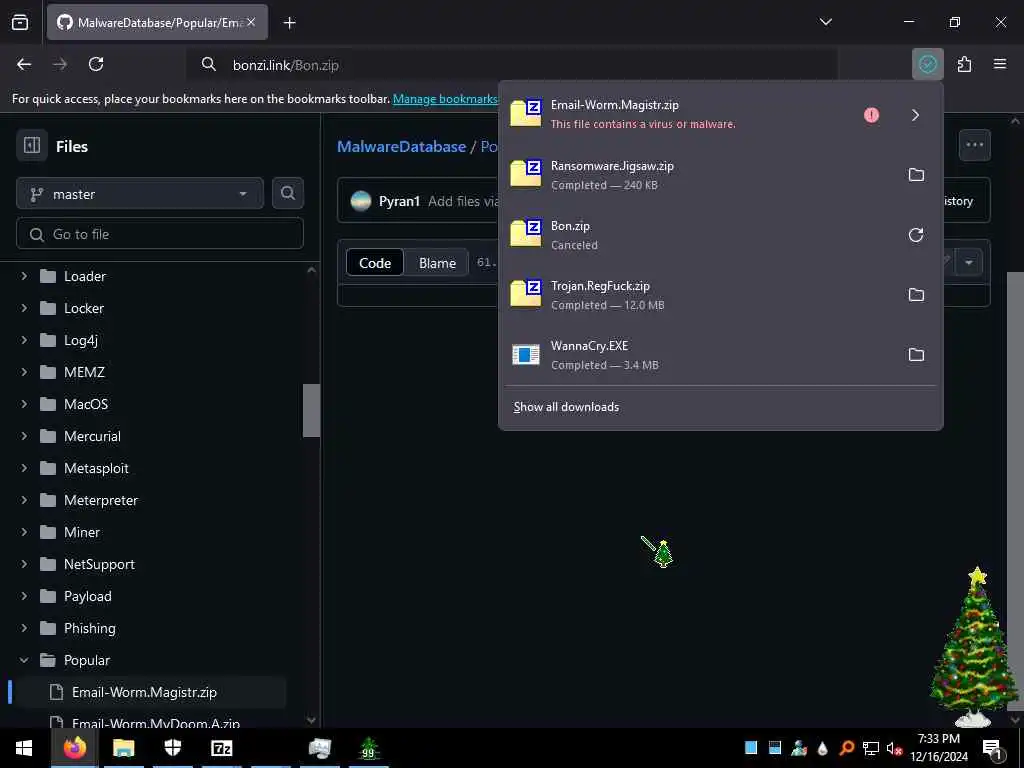Collapse the Popular folder
The image size is (1024, 768).
click(24, 660)
